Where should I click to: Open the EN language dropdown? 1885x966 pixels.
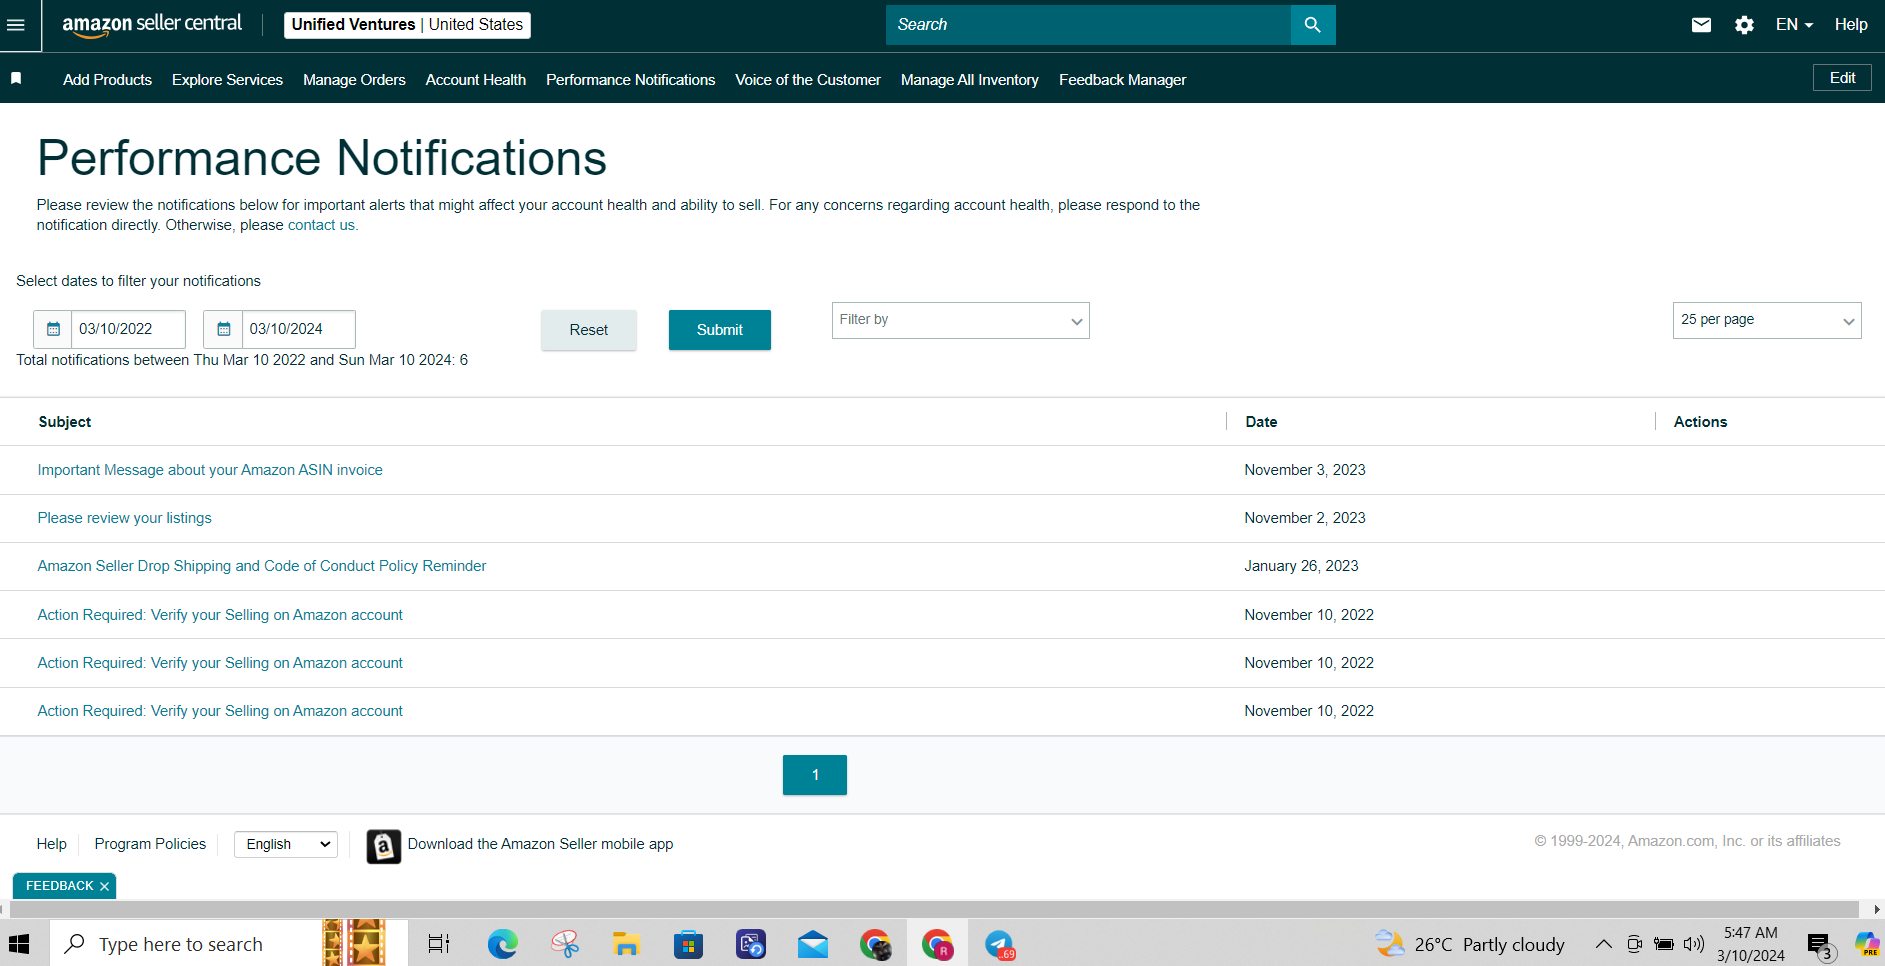click(1794, 25)
